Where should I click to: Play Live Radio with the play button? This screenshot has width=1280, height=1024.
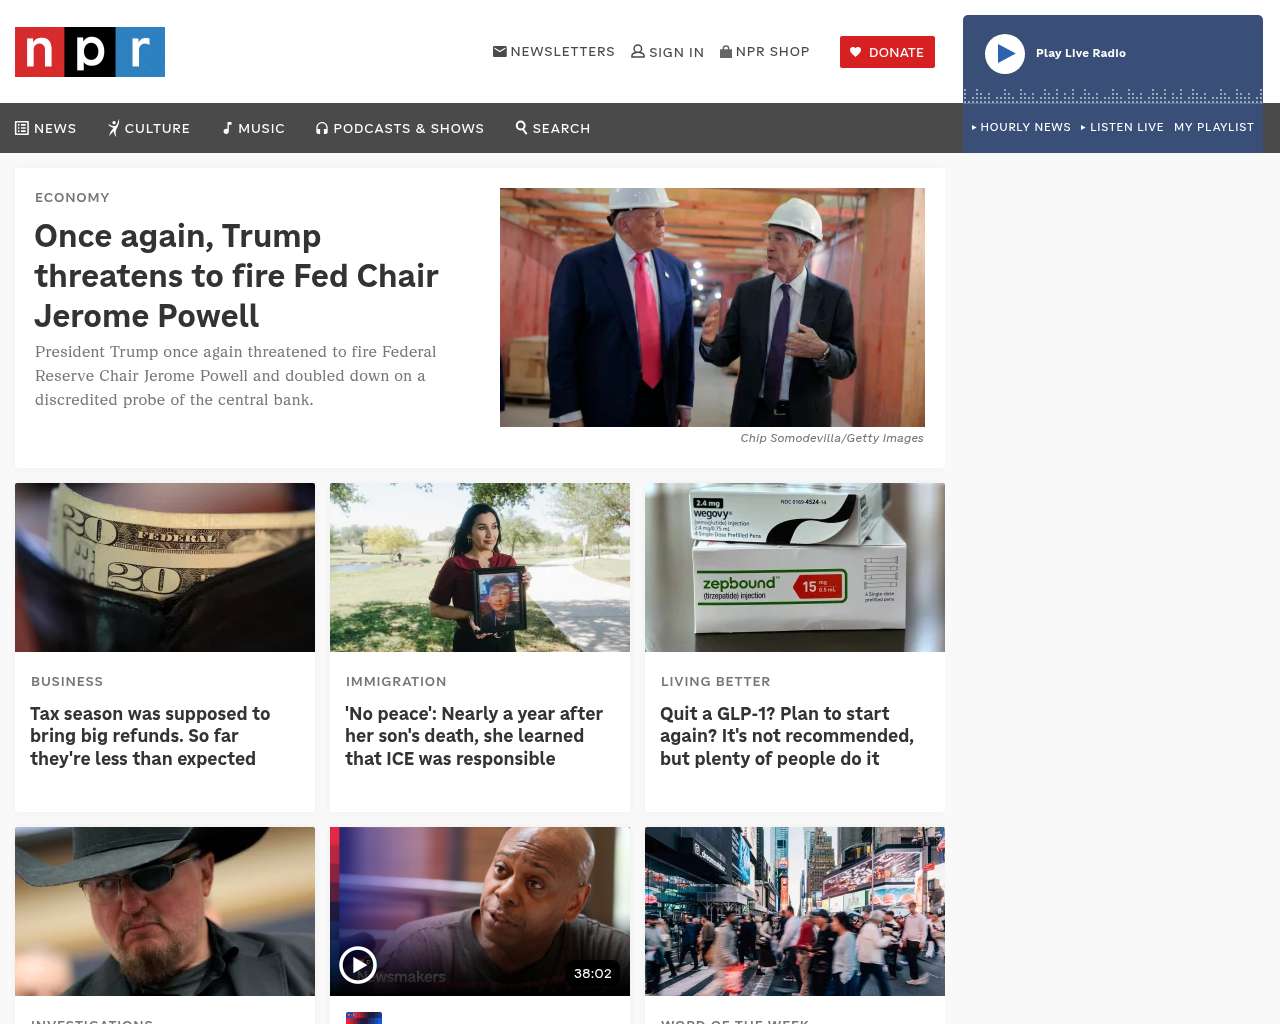coord(1005,54)
